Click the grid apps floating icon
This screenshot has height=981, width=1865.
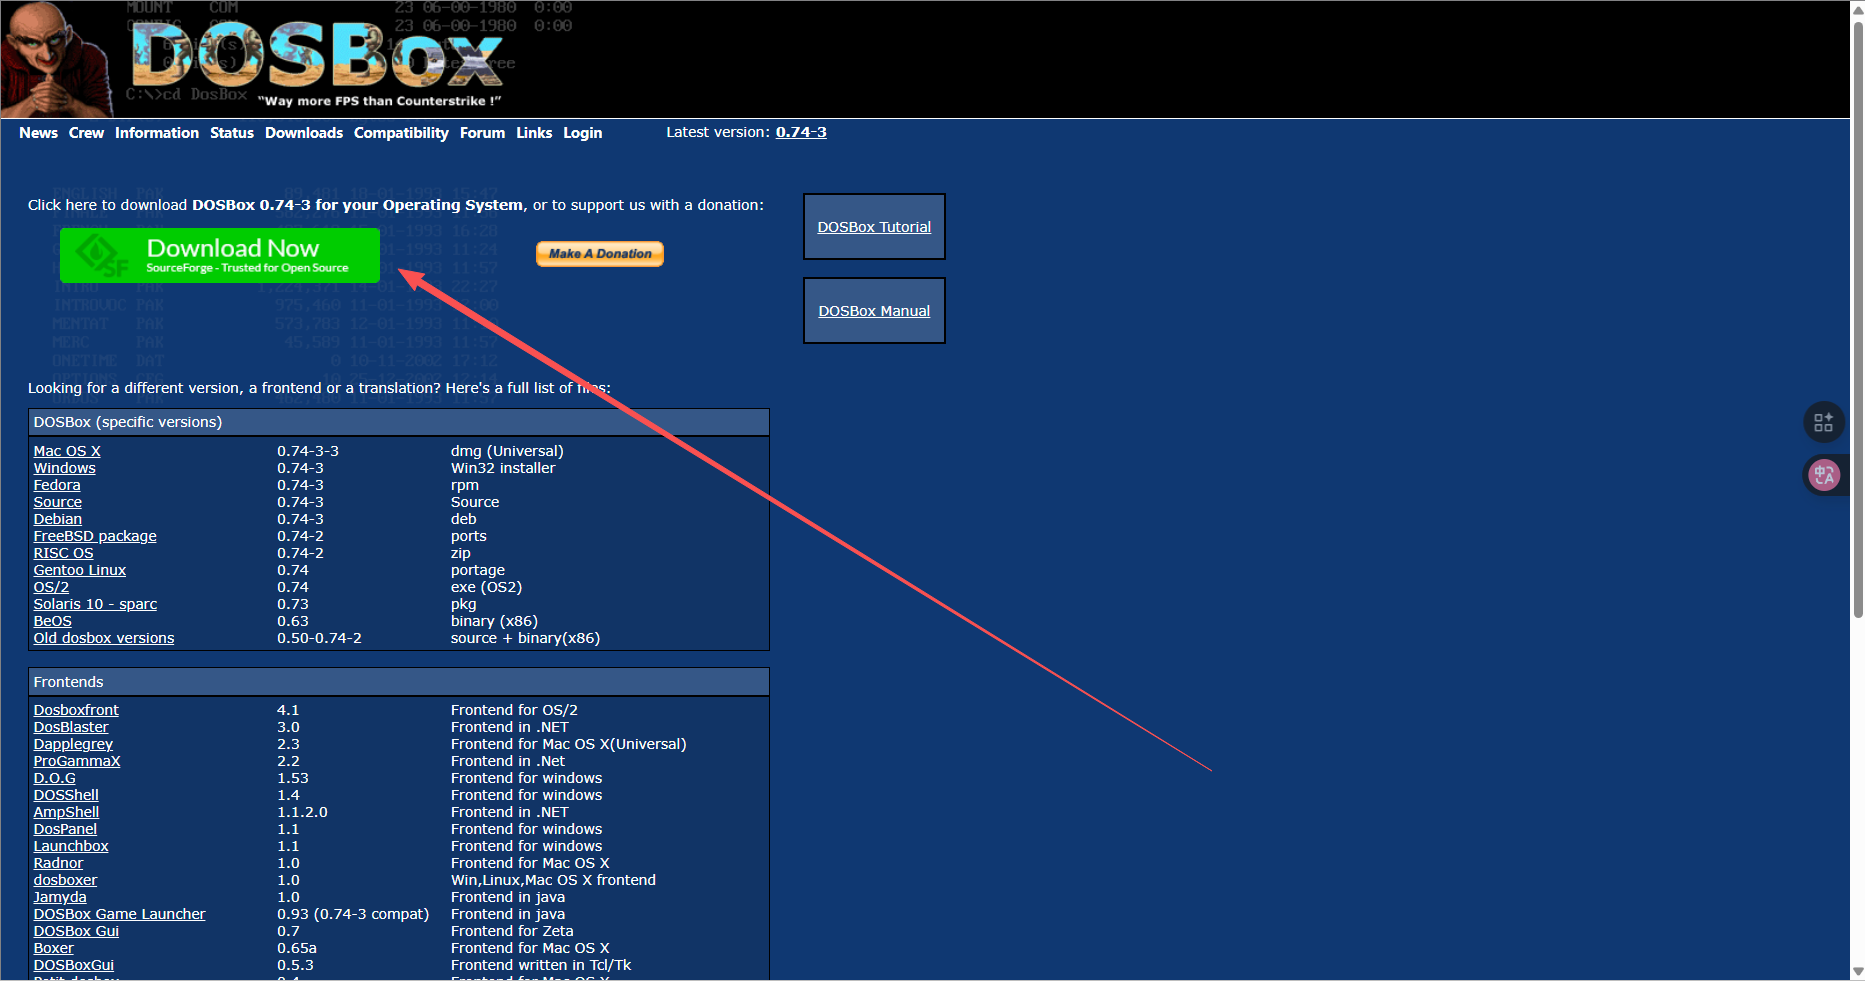(1823, 422)
